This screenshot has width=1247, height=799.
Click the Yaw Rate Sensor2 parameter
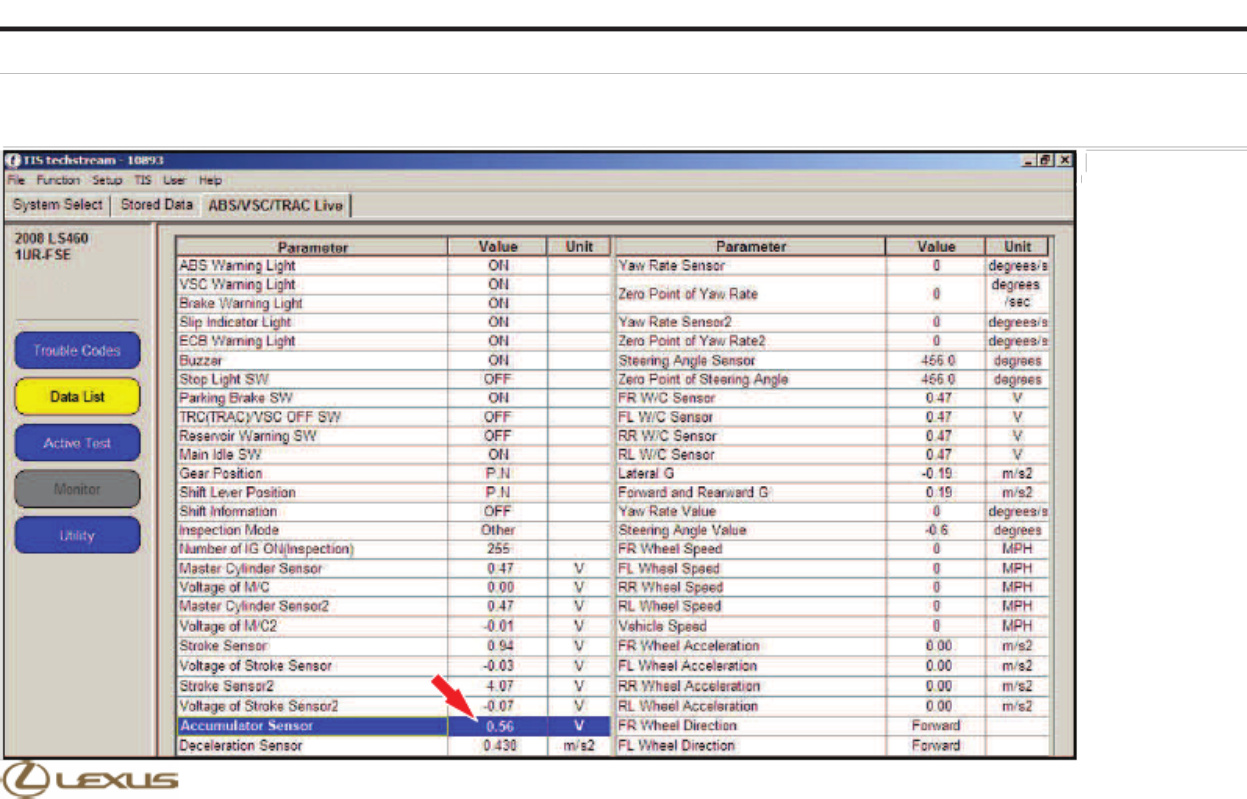(676, 323)
